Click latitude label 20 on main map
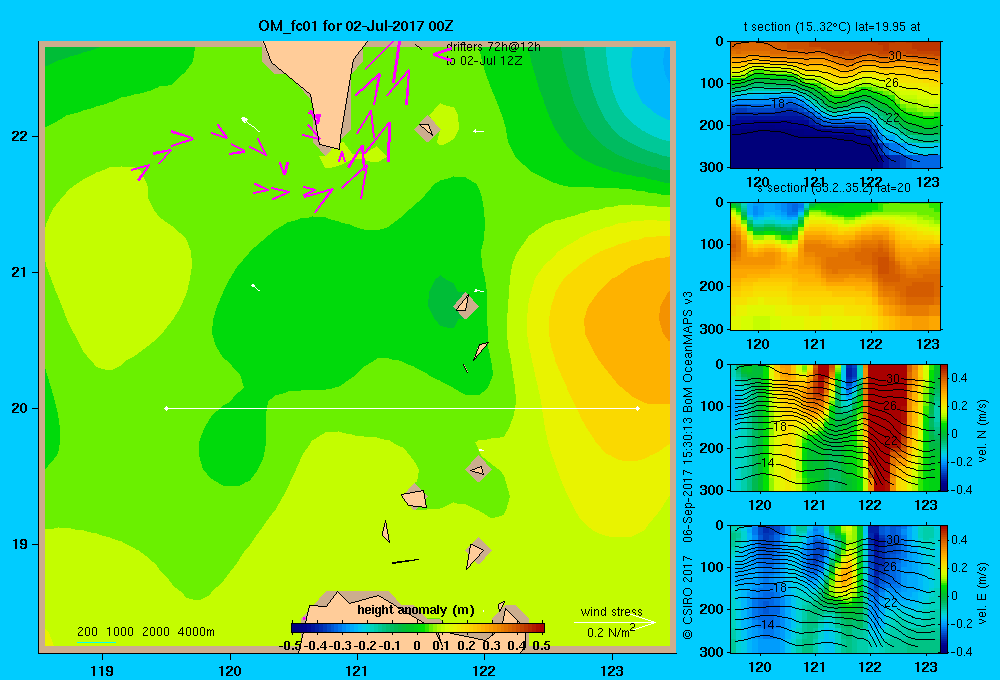1000x680 pixels. coord(20,408)
